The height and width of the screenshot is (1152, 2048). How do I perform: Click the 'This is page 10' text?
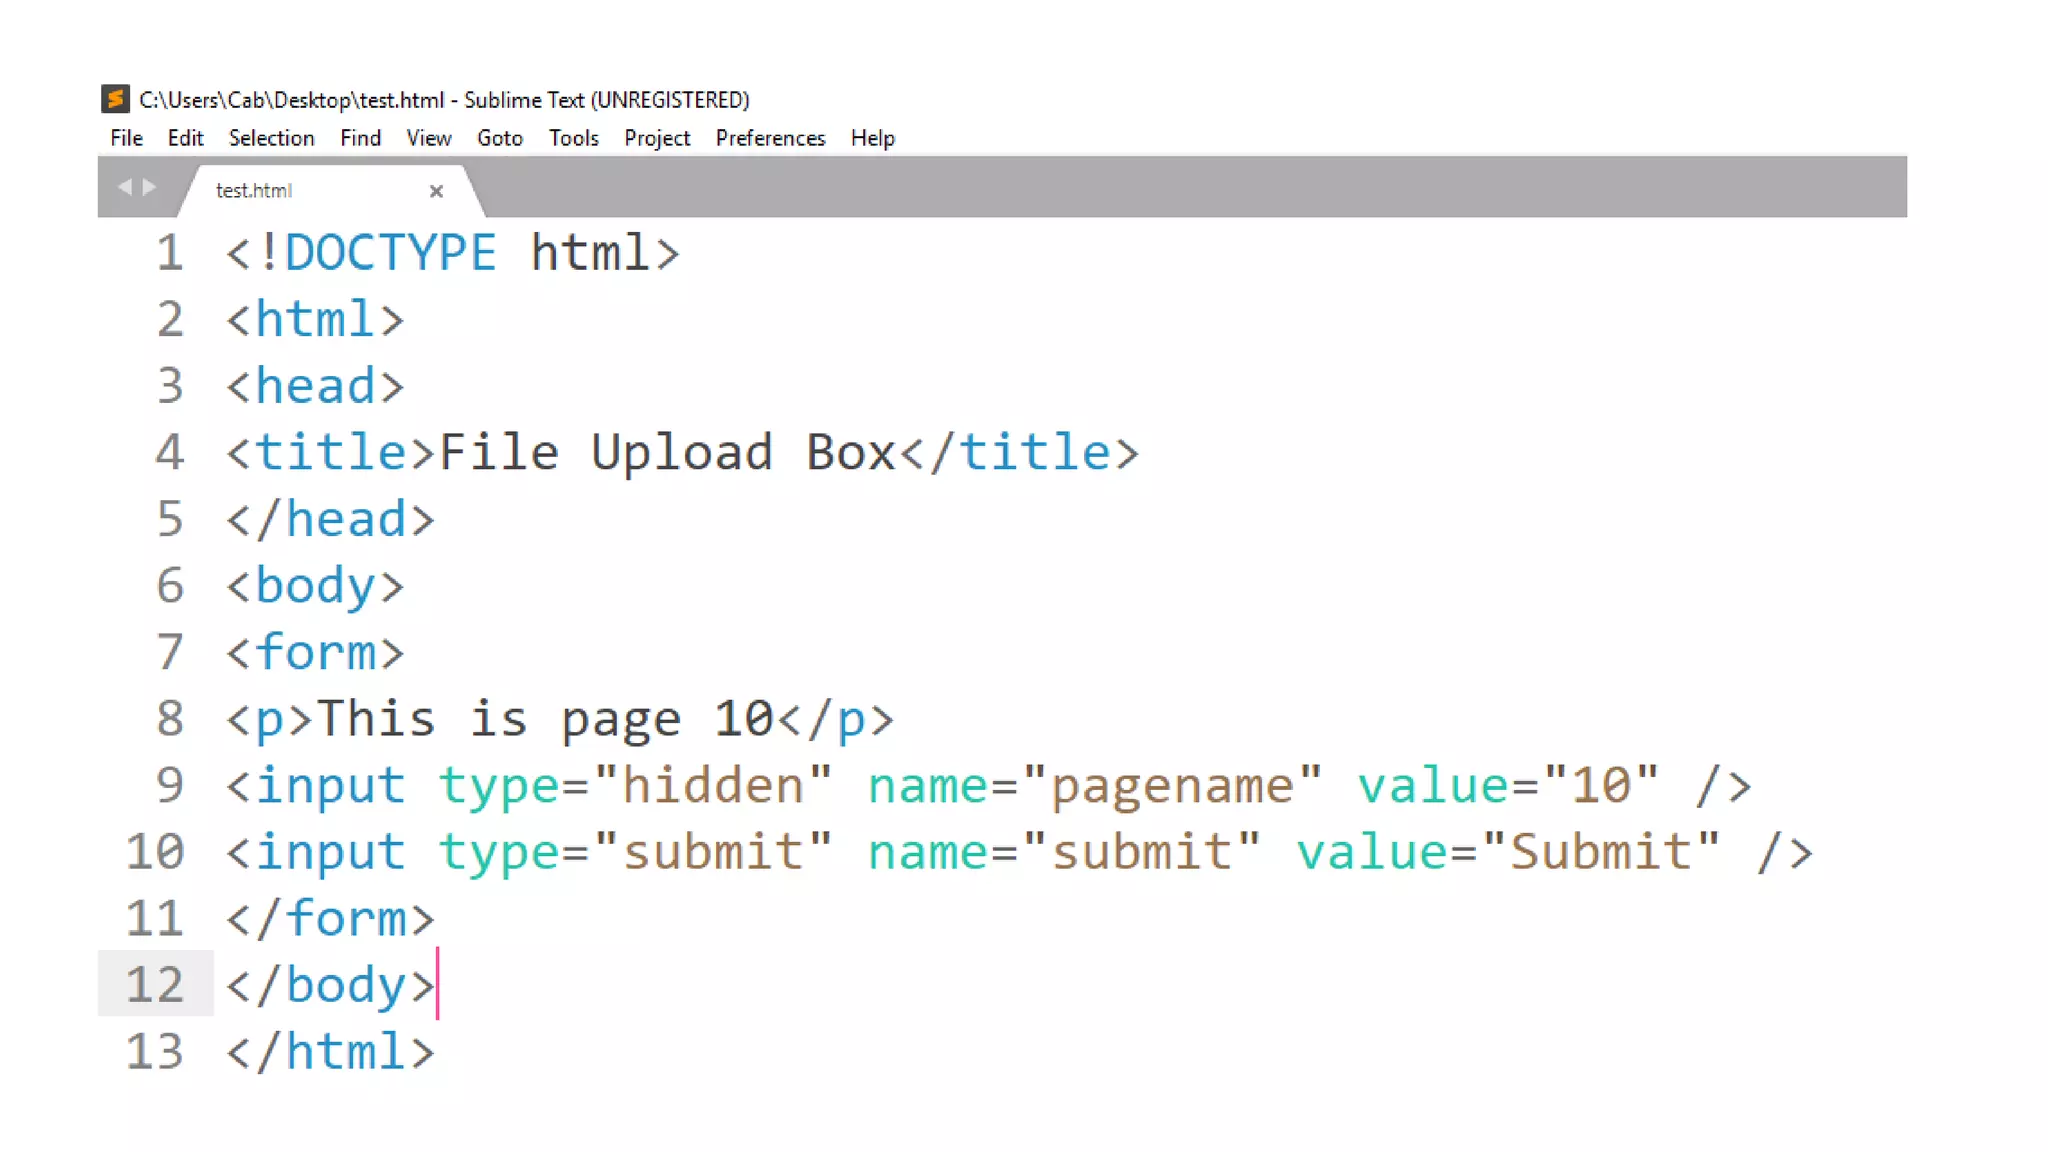point(545,719)
